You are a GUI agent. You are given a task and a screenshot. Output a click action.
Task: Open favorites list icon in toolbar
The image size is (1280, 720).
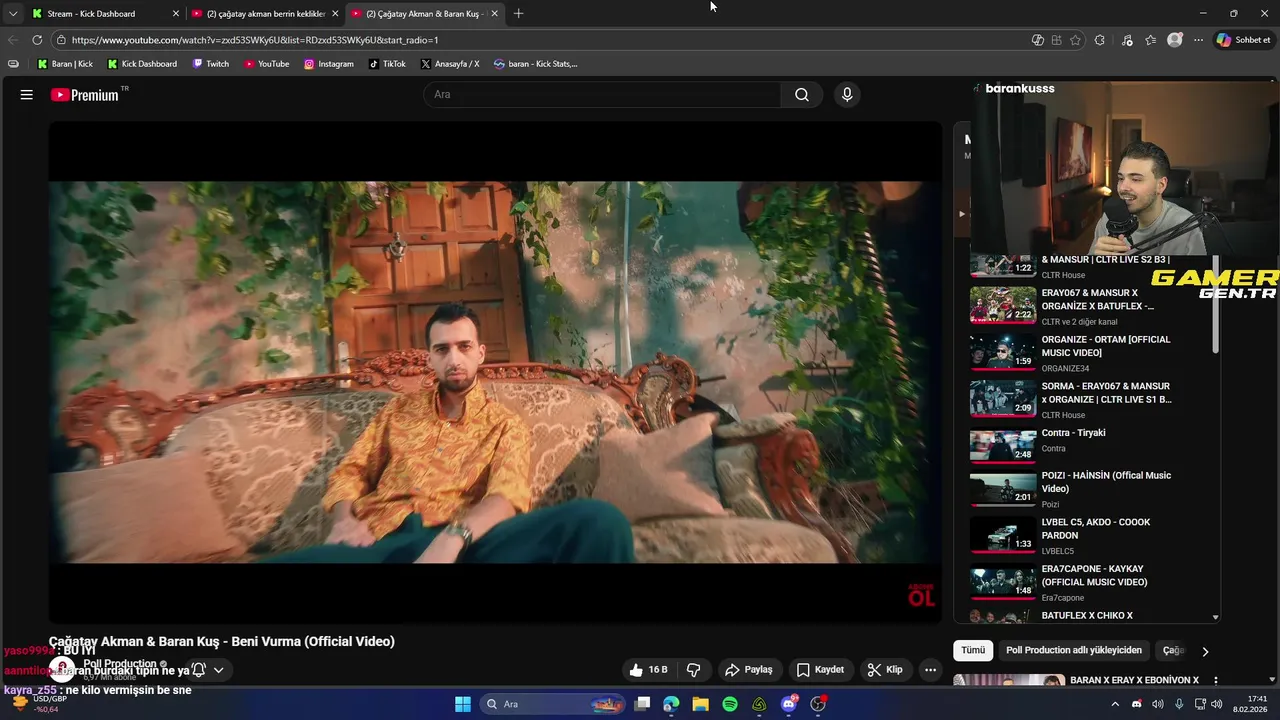point(1151,40)
